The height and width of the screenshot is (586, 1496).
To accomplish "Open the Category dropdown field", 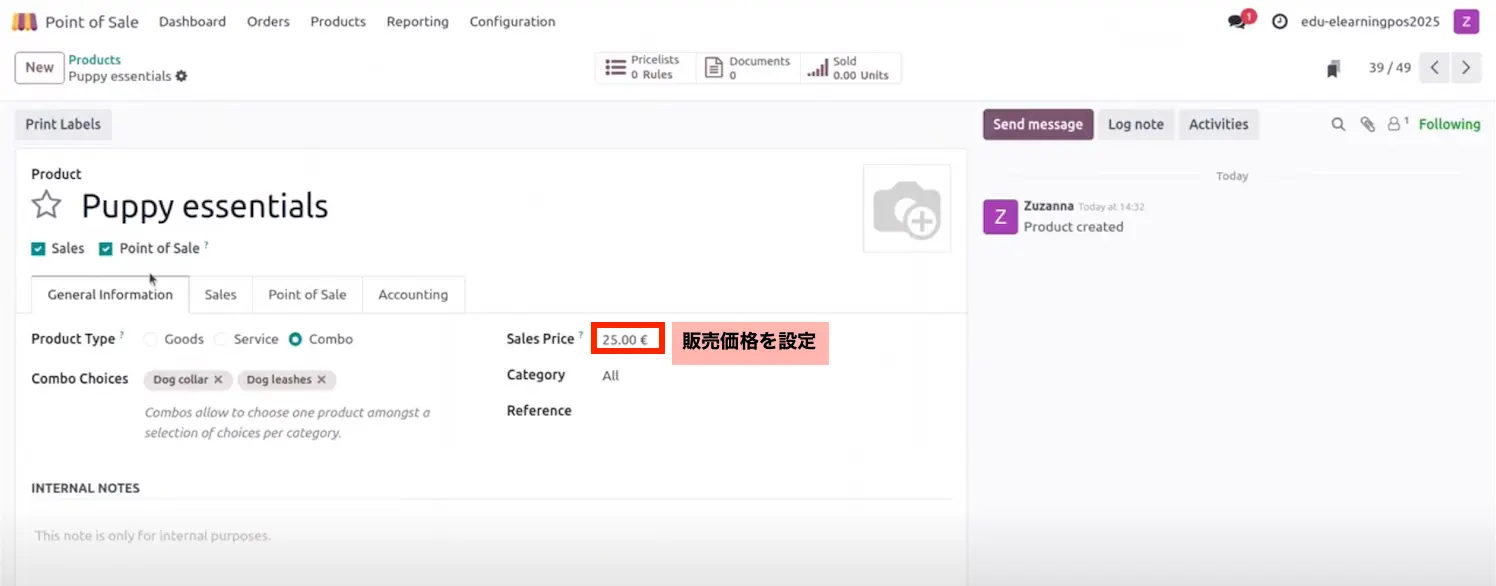I will tap(700, 376).
